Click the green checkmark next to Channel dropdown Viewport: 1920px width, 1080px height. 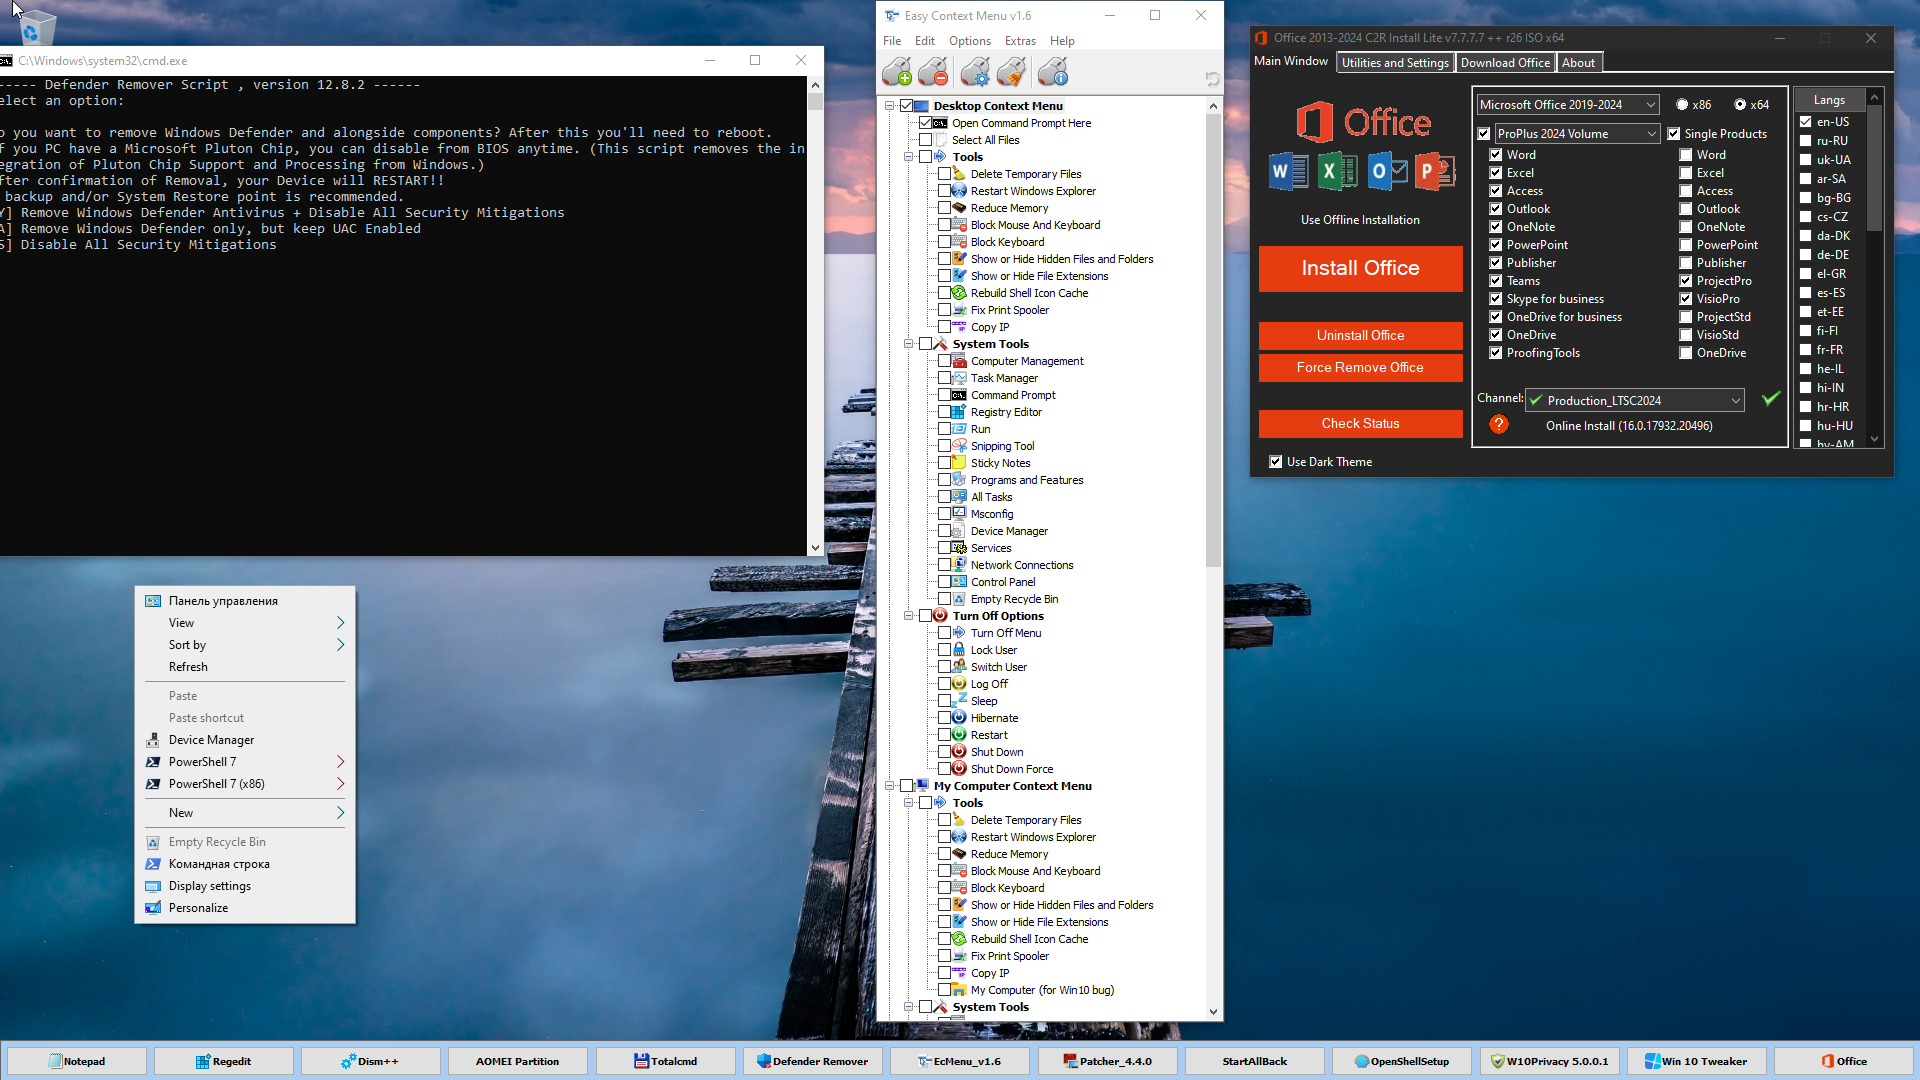click(1770, 399)
